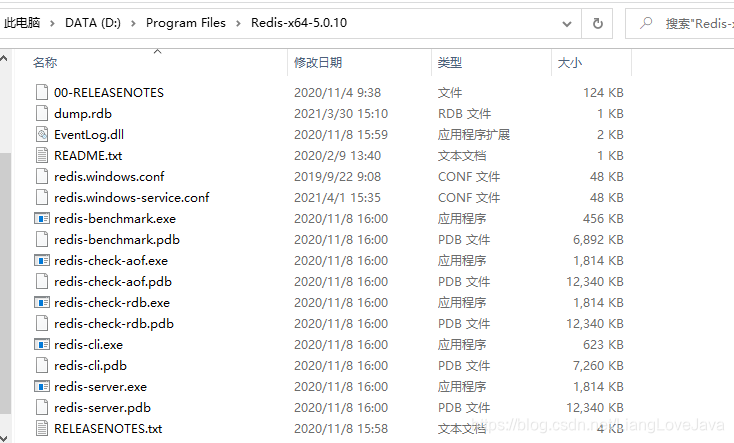Click the size value 7,260 KB
This screenshot has height=443, width=734.
tap(598, 366)
